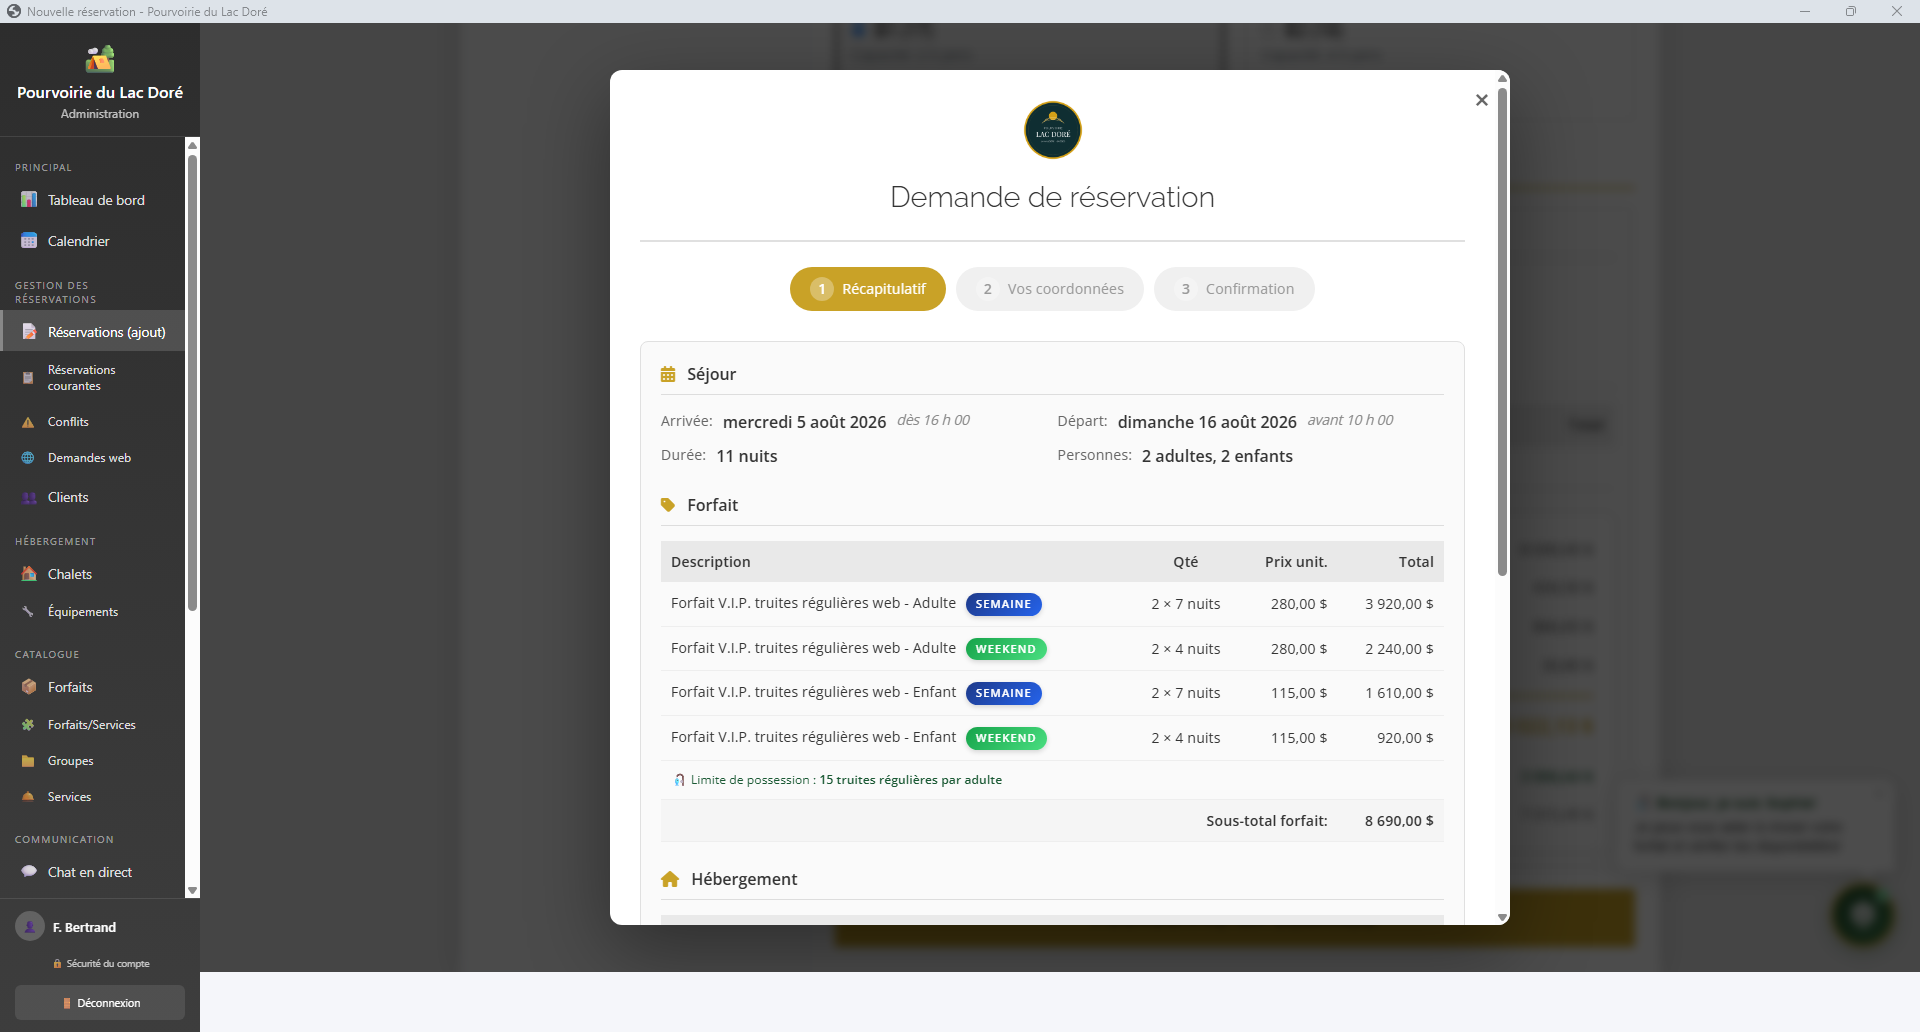Click the Pourvoirie du Lac Doré sidebar logo
This screenshot has width=1920, height=1032.
click(x=100, y=59)
